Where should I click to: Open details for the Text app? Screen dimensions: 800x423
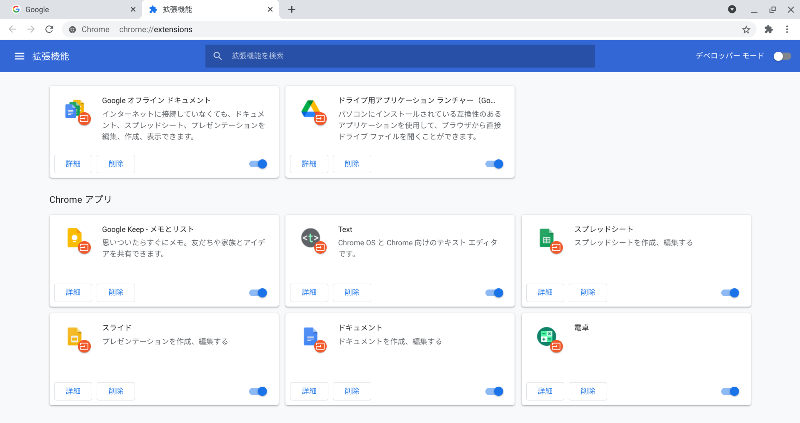(x=309, y=292)
